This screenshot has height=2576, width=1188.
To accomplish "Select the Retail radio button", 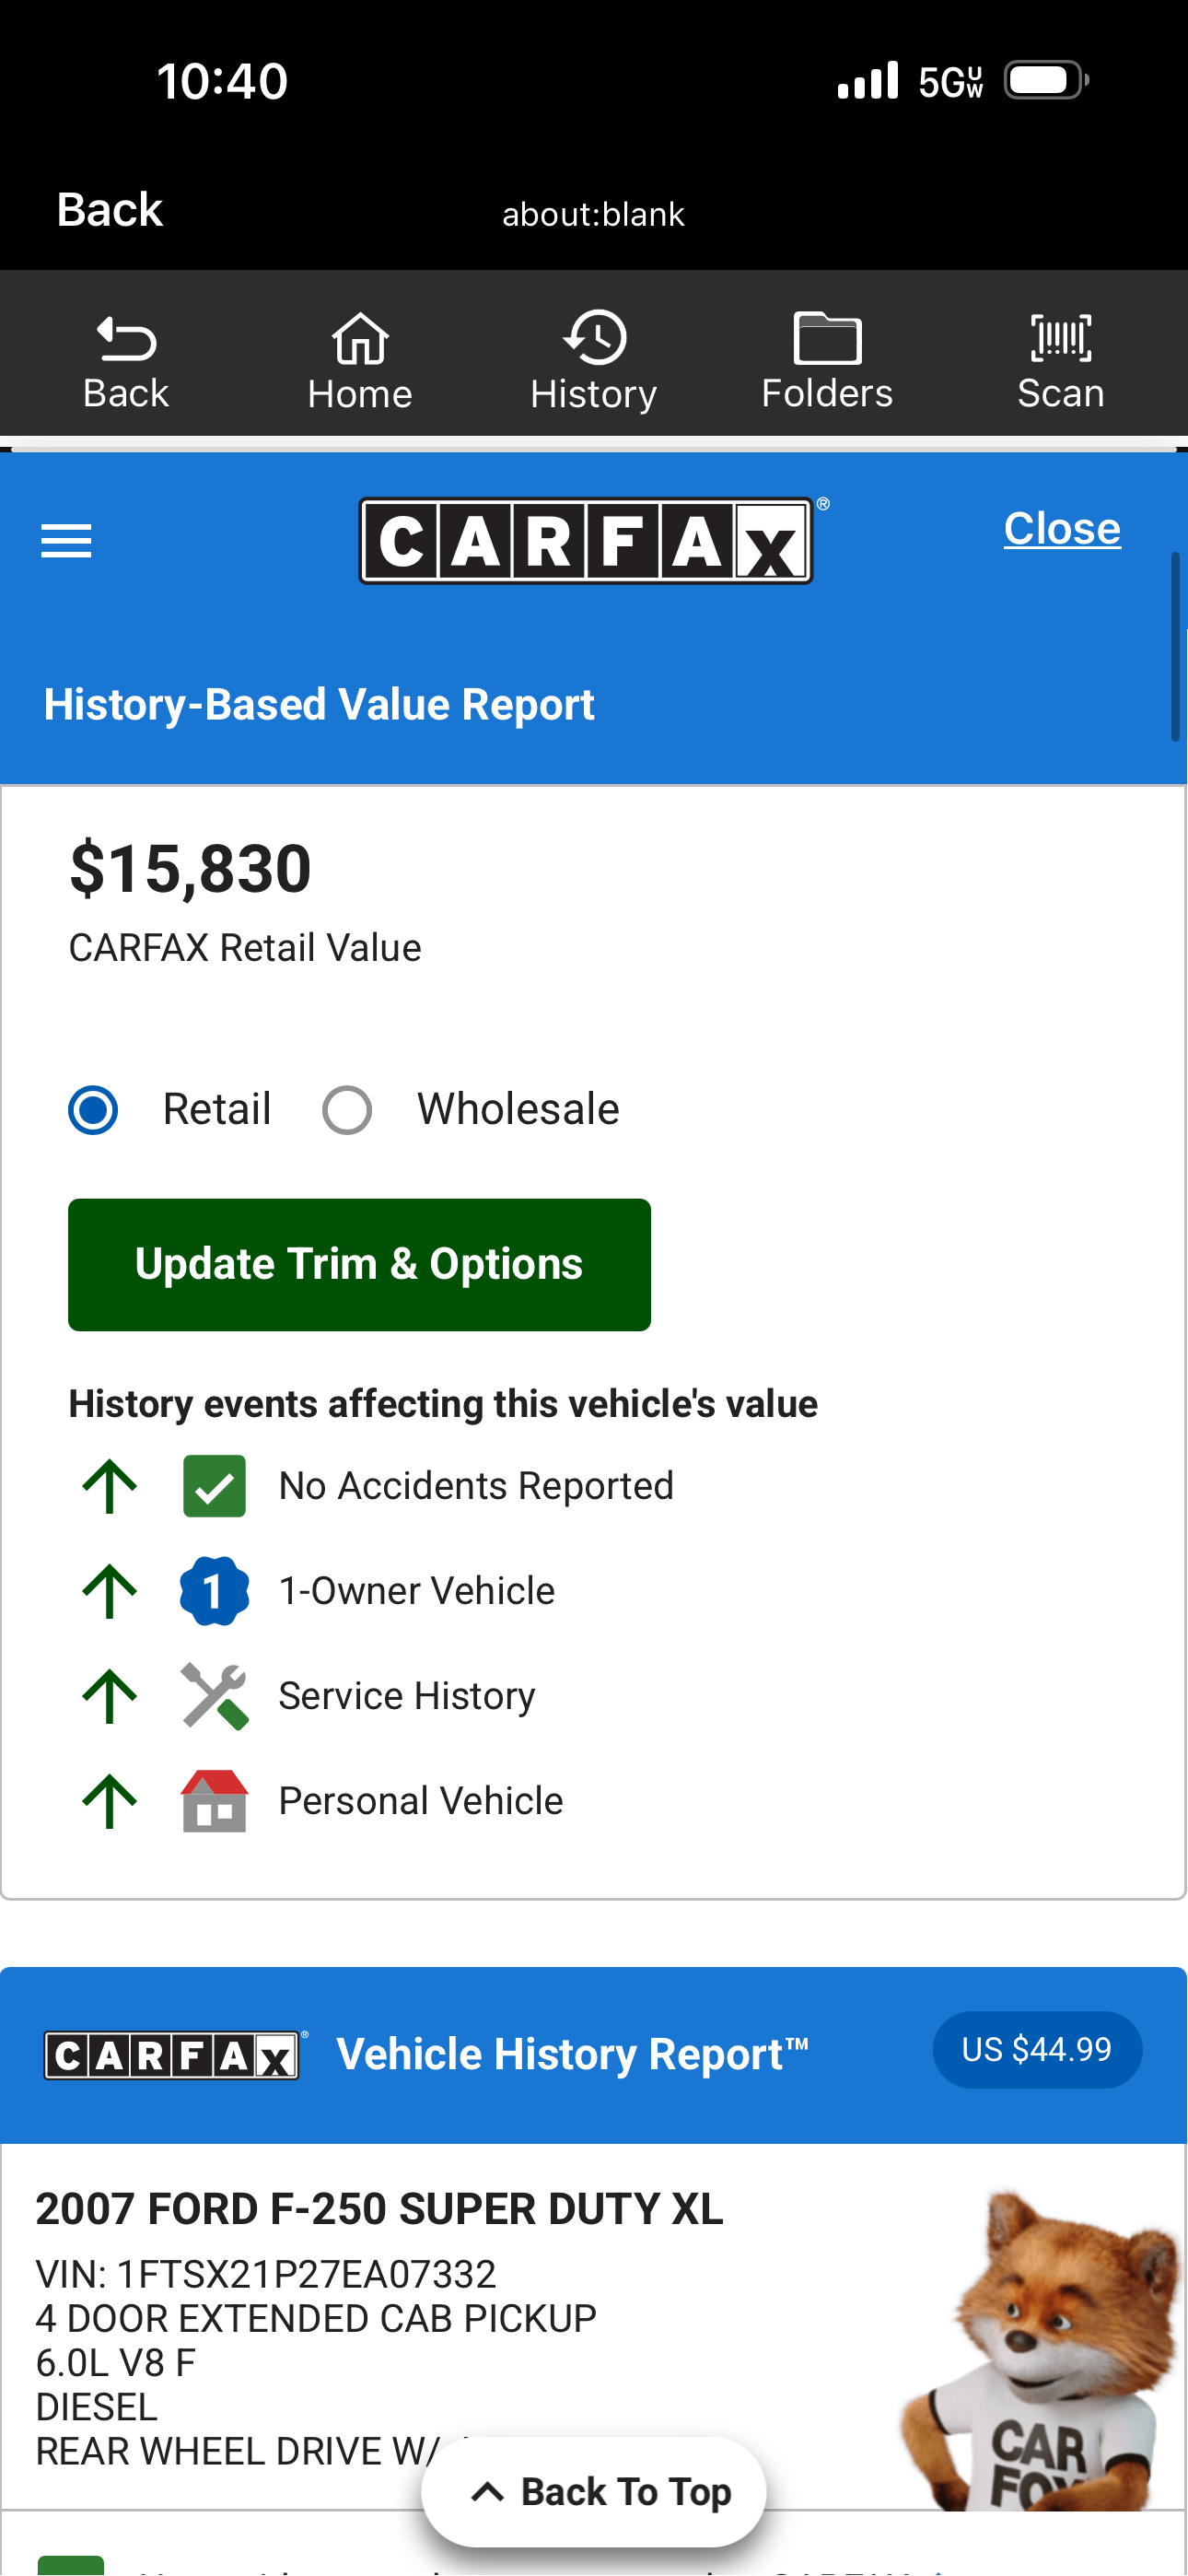I will [93, 1110].
